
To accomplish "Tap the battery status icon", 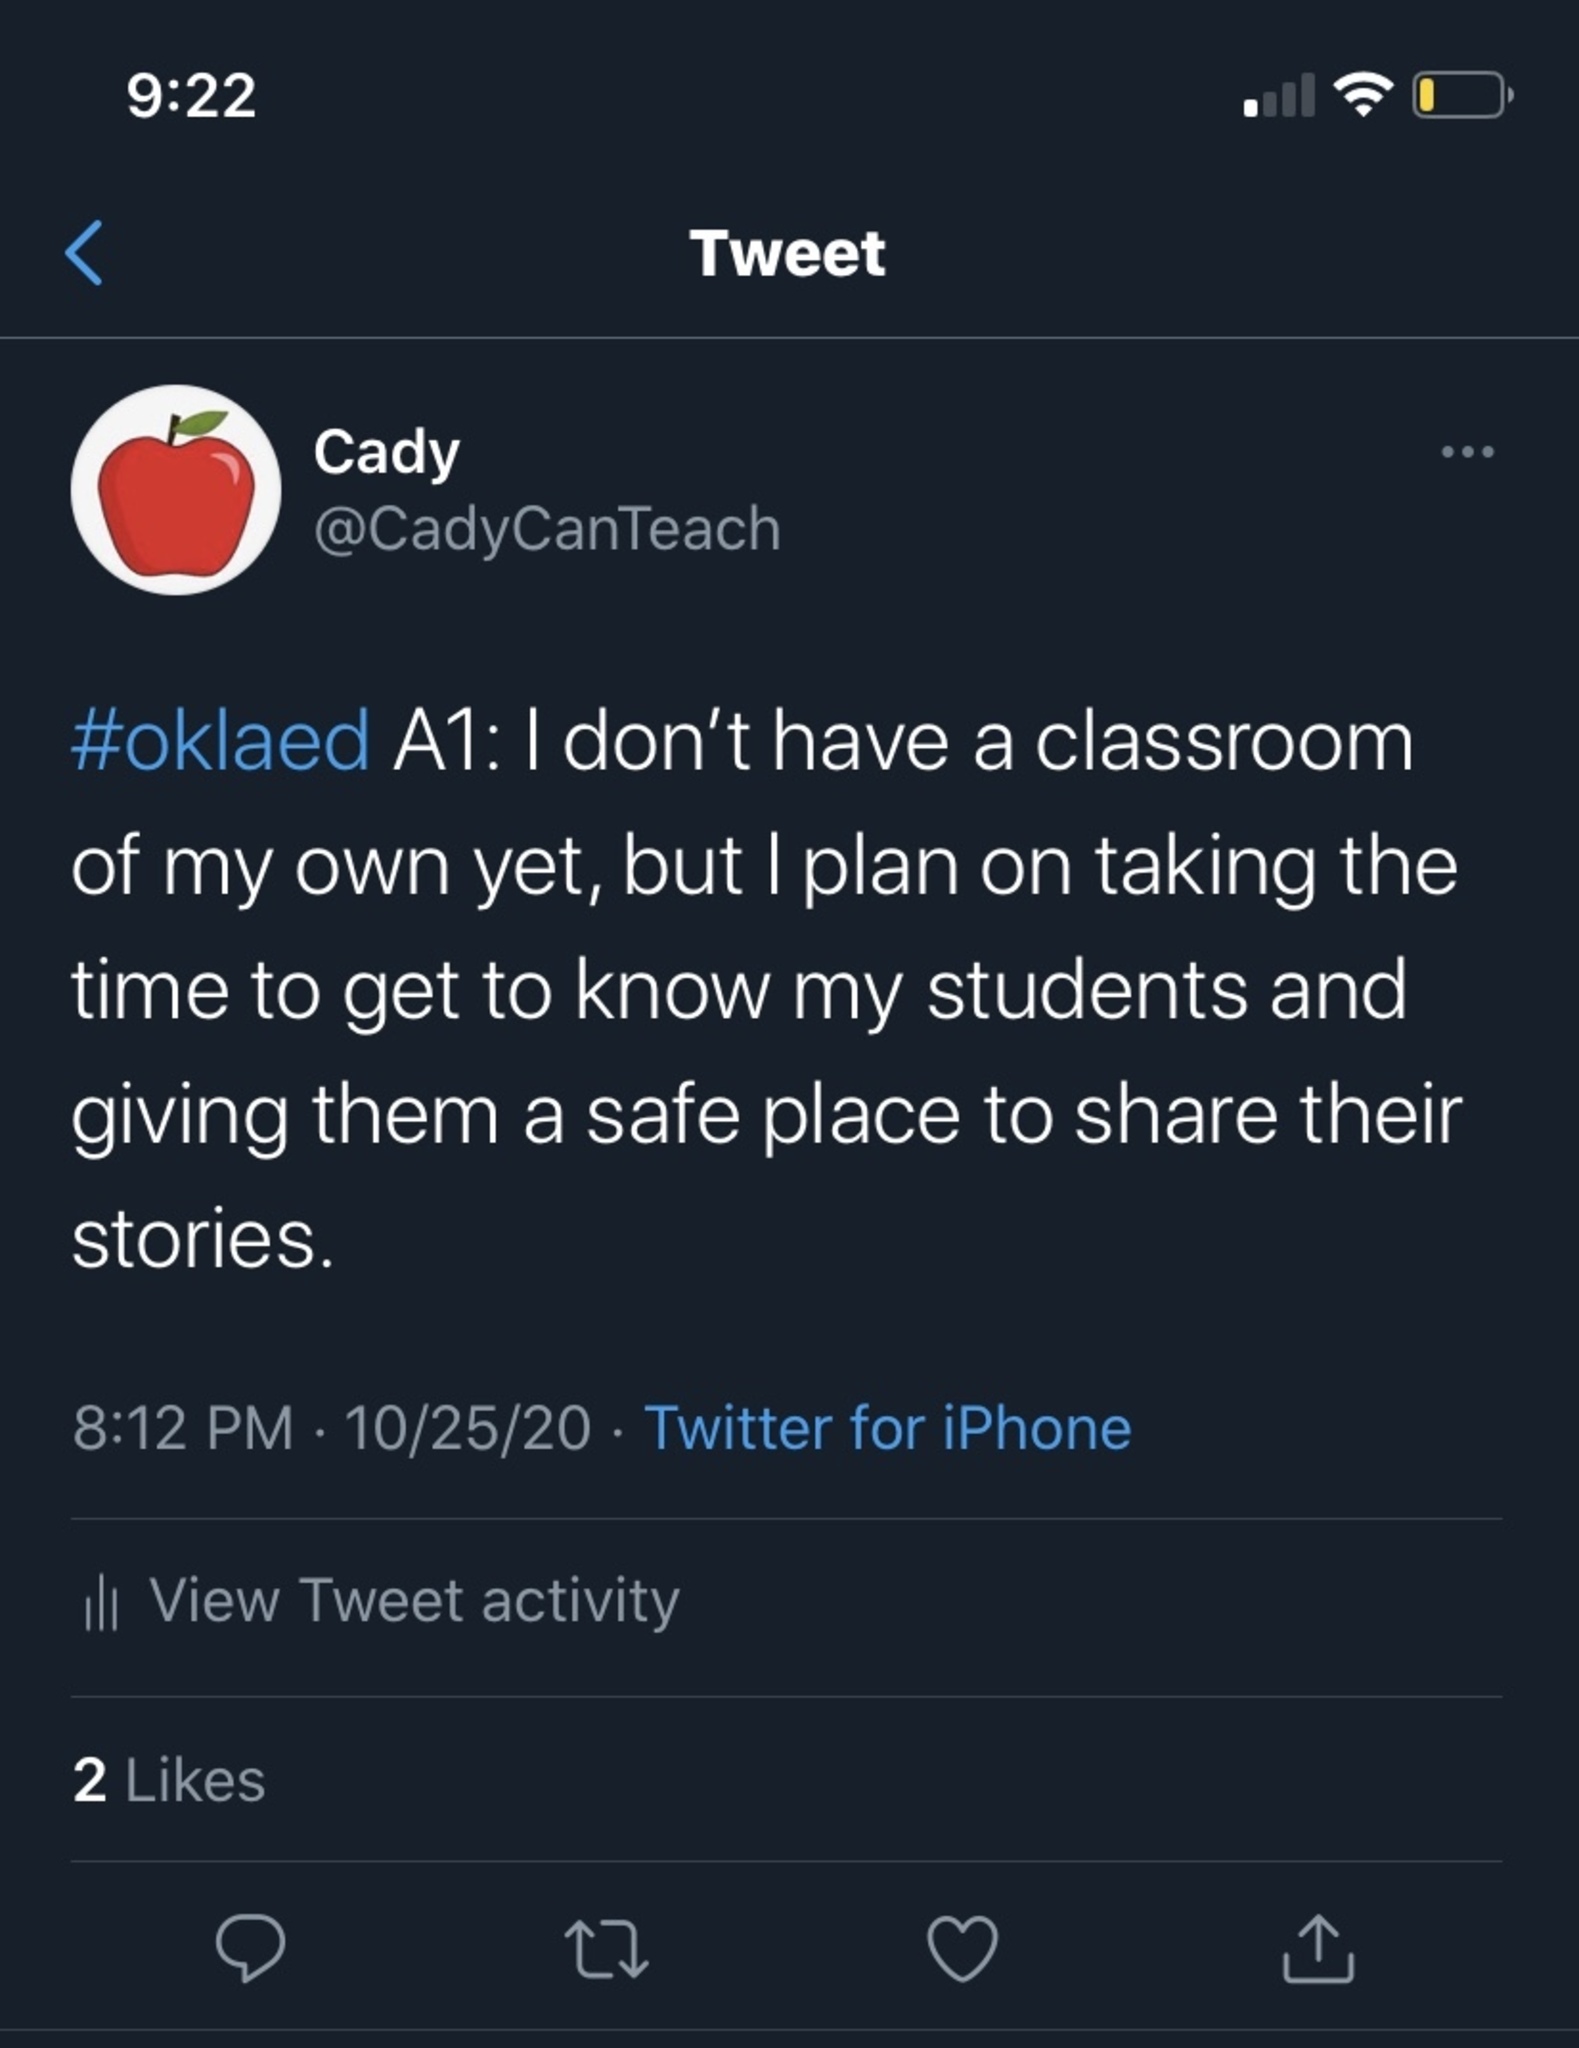I will [x=1460, y=96].
